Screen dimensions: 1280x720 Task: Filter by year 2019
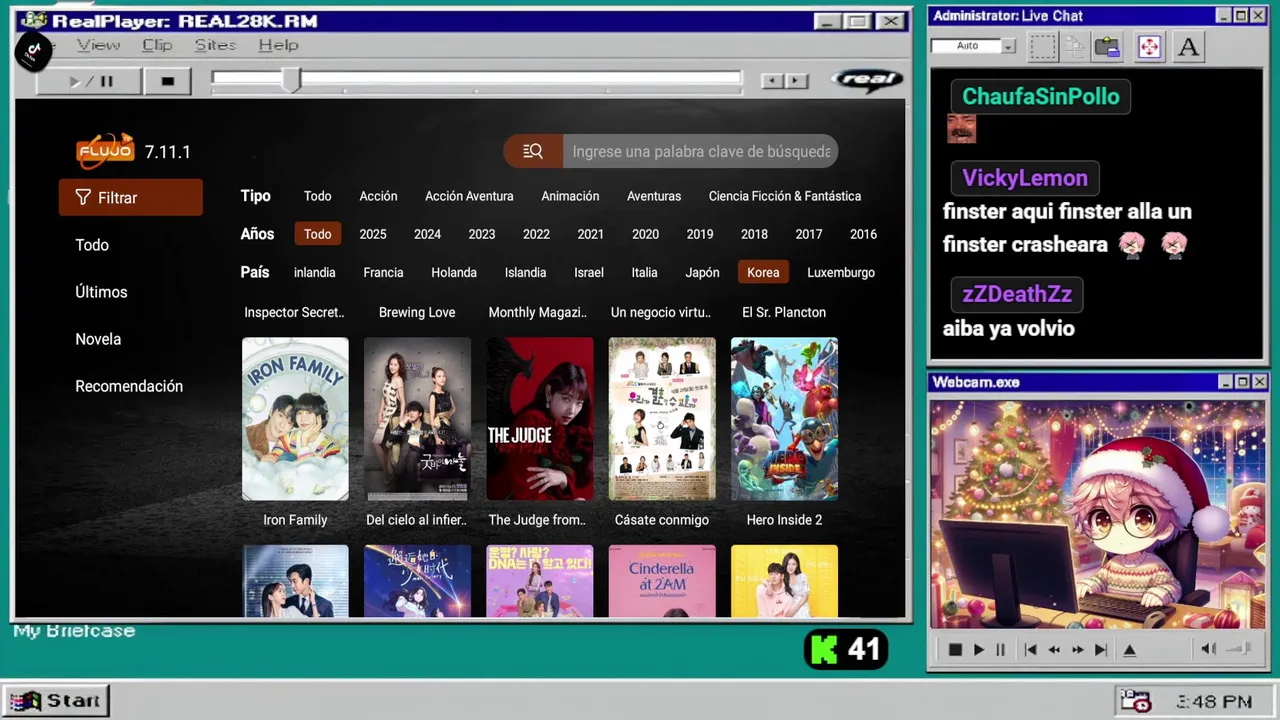(700, 234)
